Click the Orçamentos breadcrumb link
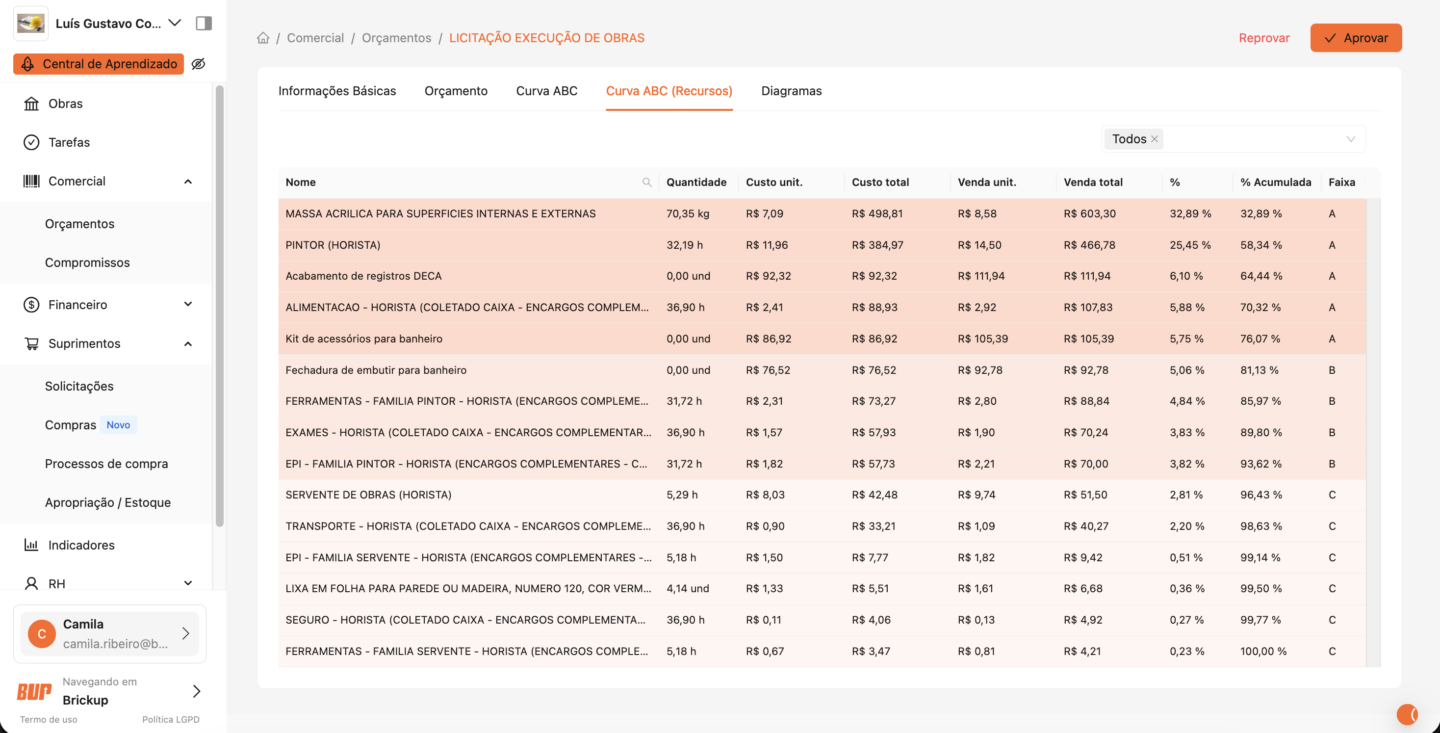Viewport: 1440px width, 733px height. click(x=397, y=38)
